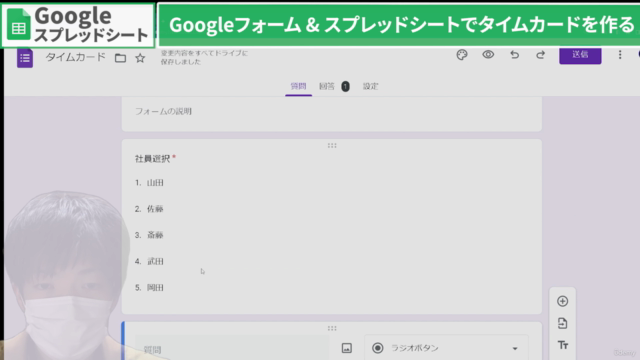
Task: Click drag handle of the new question card
Action: [332, 328]
